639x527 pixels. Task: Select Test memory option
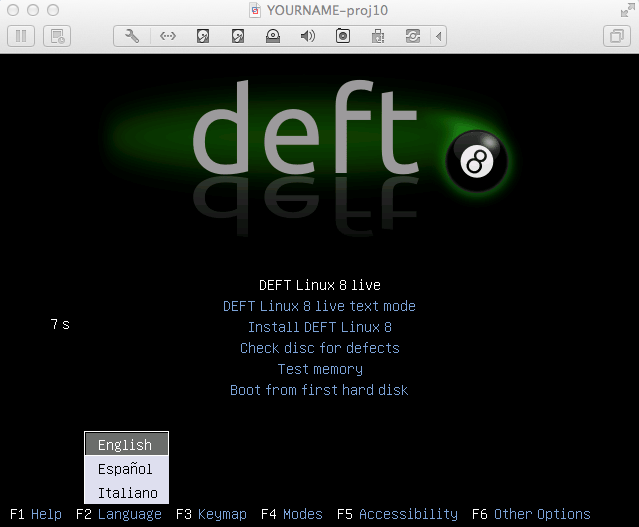tap(320, 369)
